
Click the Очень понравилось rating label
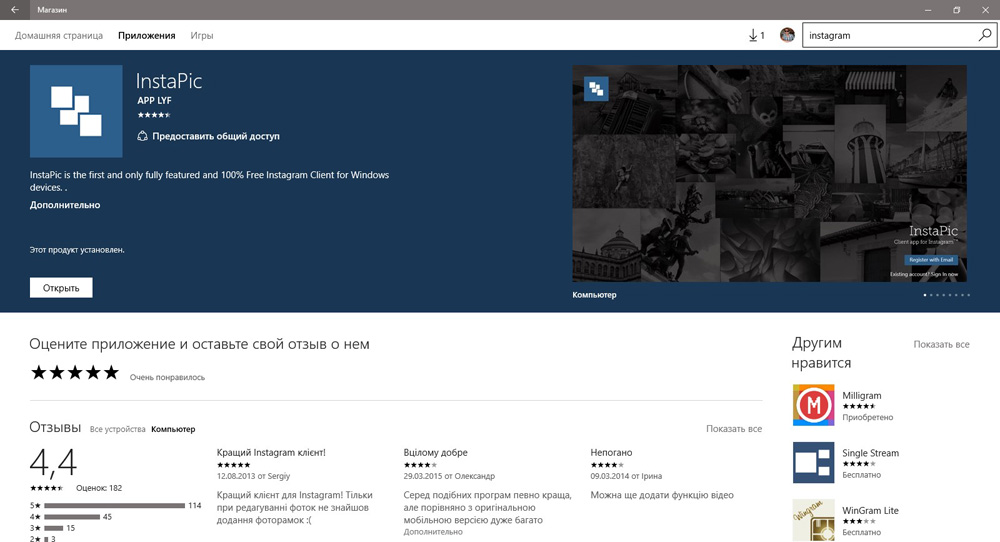[x=167, y=377]
